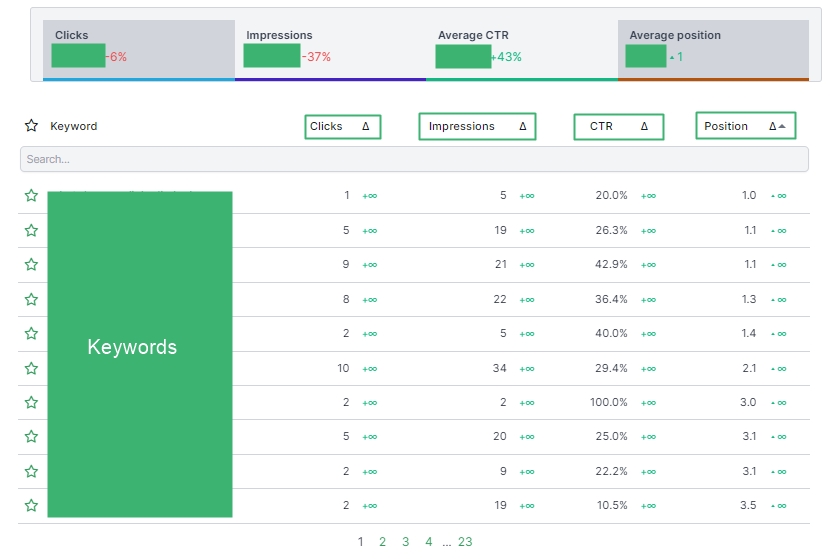Click the position value 2.1

[x=749, y=368]
